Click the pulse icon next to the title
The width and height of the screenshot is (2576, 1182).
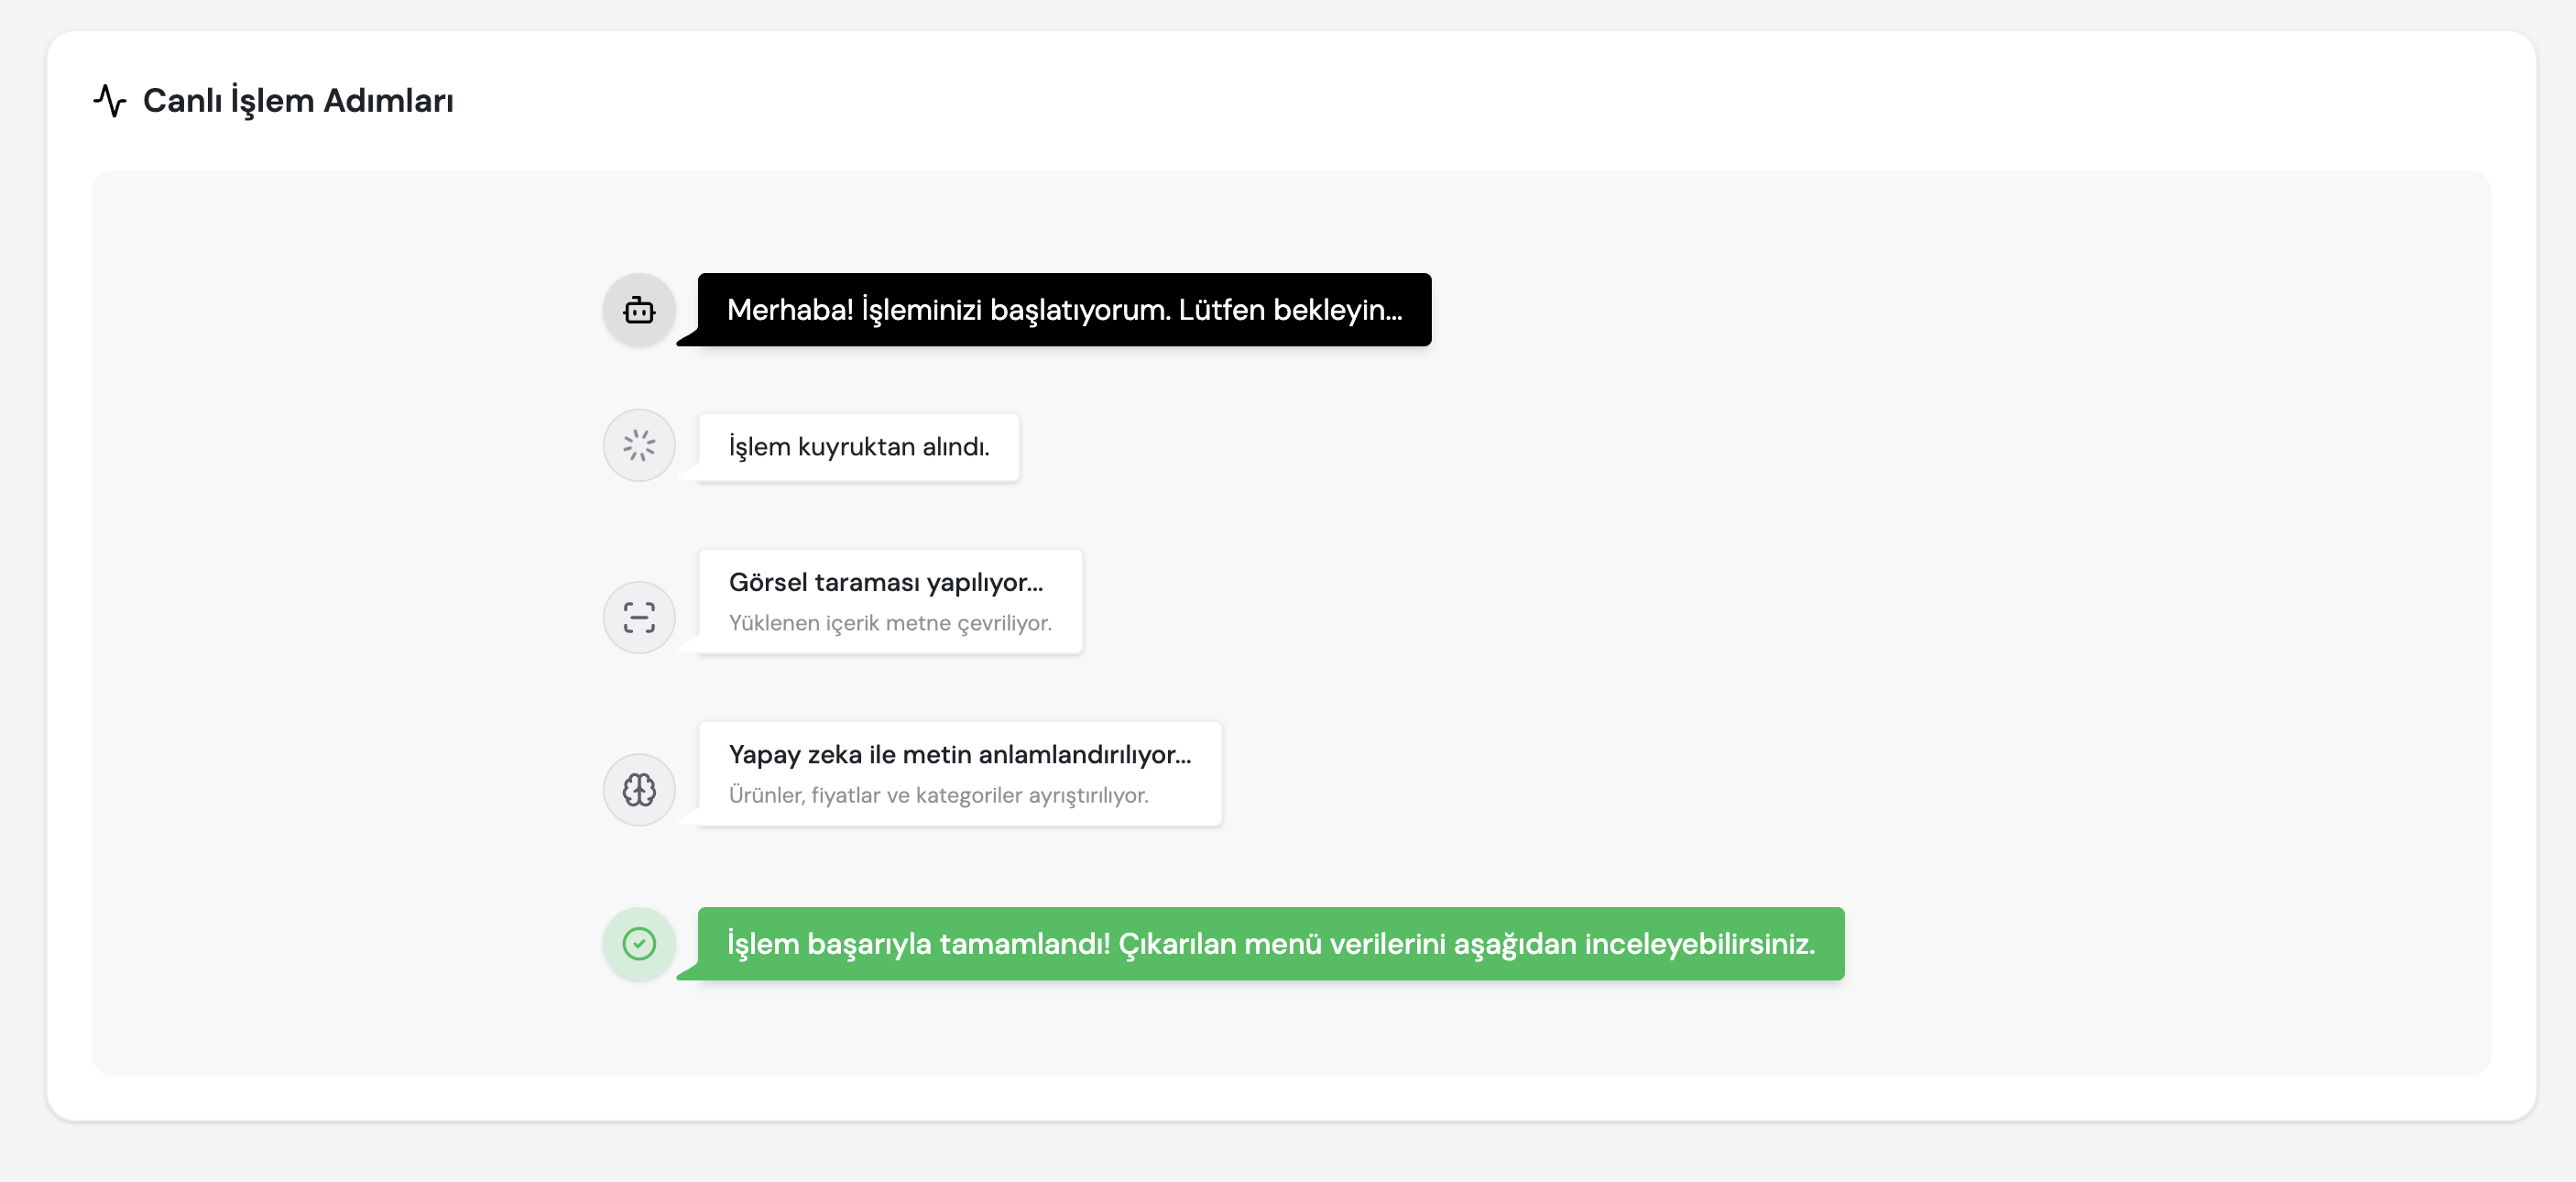(108, 100)
